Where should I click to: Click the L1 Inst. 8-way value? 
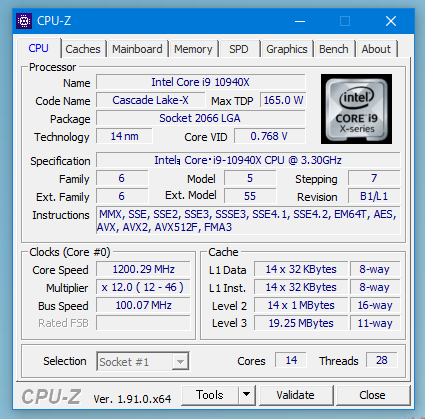point(375,287)
